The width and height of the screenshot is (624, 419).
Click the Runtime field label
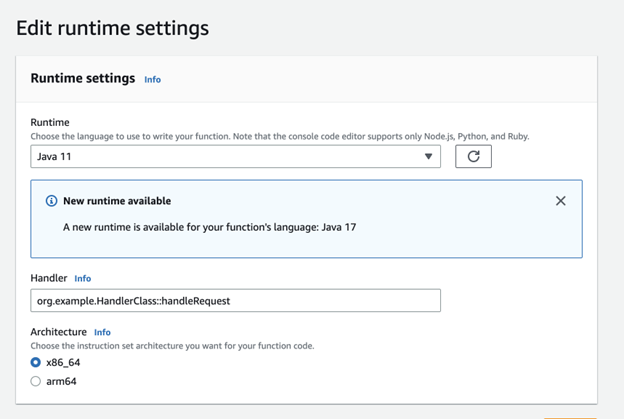pos(50,122)
